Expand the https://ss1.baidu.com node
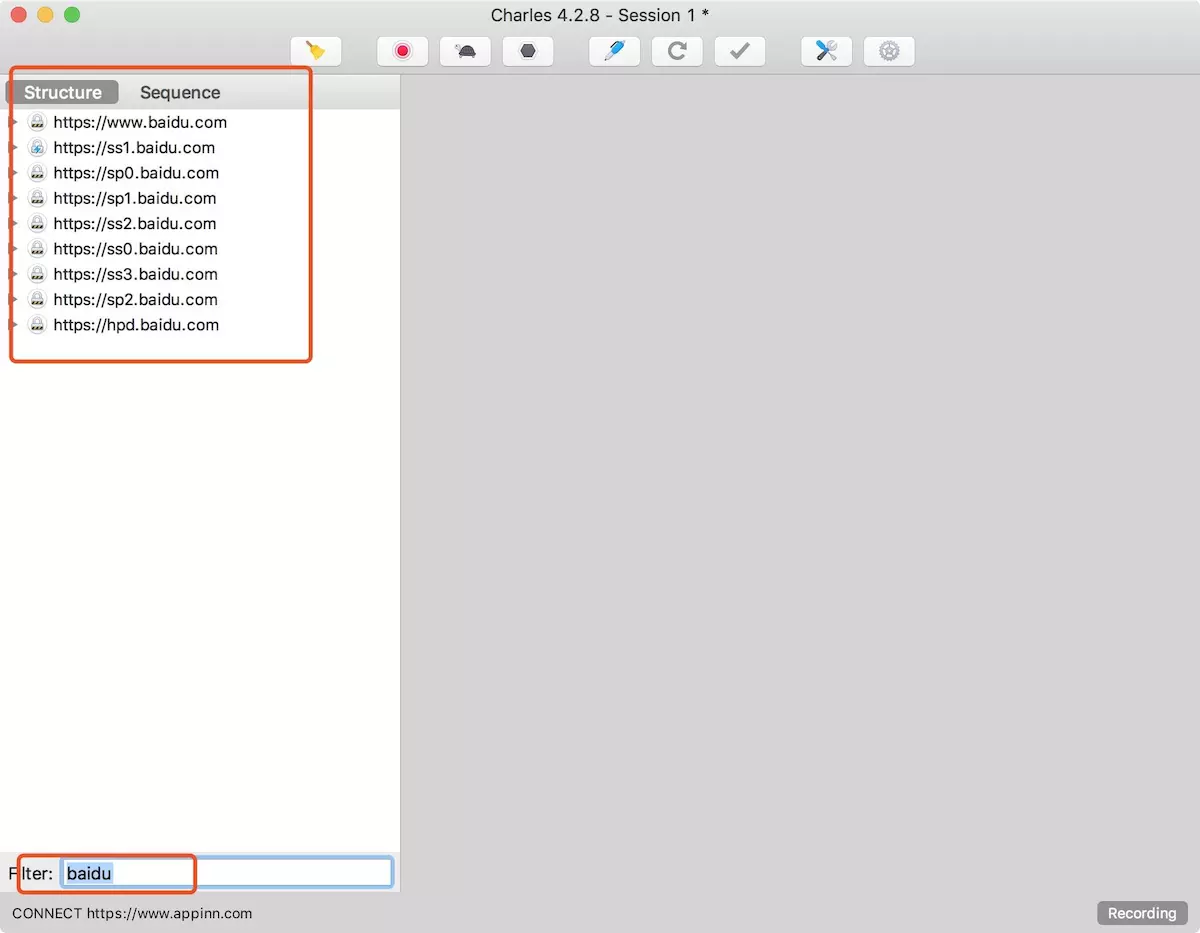Image resolution: width=1200 pixels, height=933 pixels. coord(13,147)
